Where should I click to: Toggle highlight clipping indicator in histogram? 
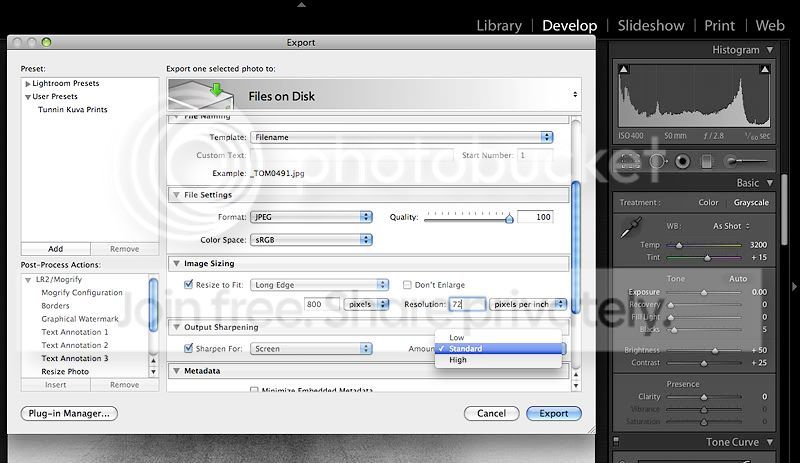click(767, 69)
